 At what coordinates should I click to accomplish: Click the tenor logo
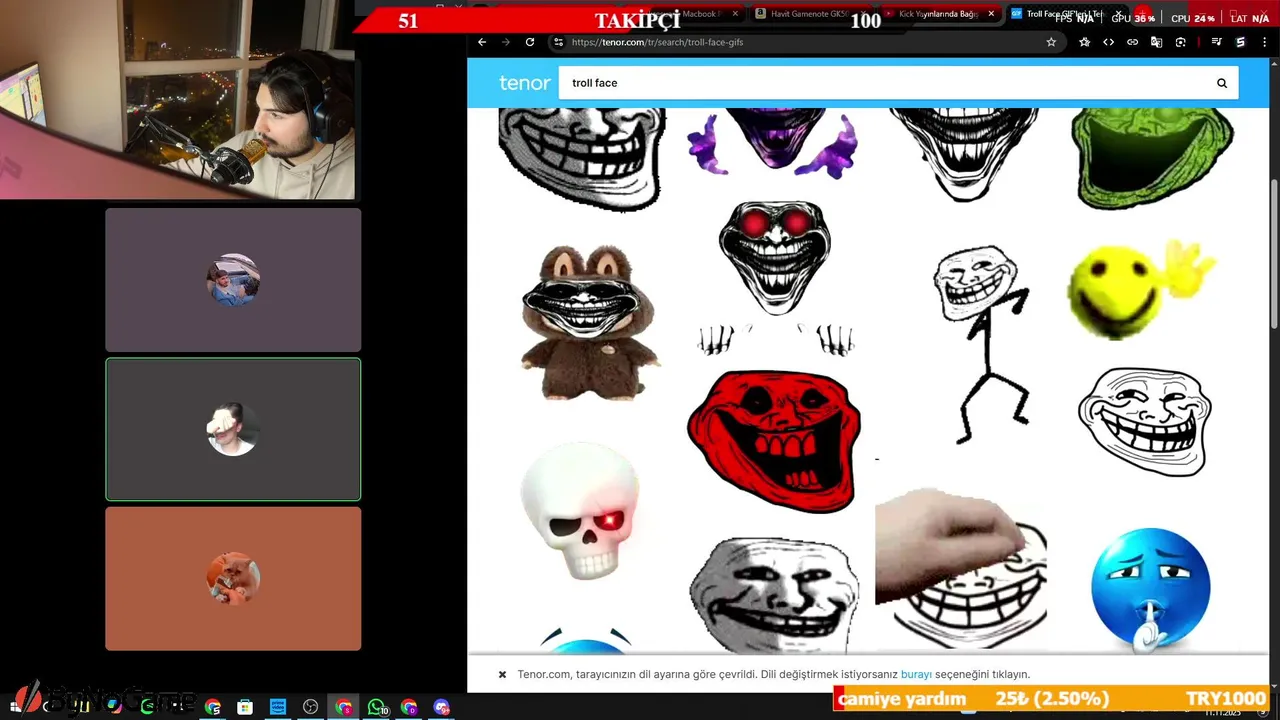524,83
